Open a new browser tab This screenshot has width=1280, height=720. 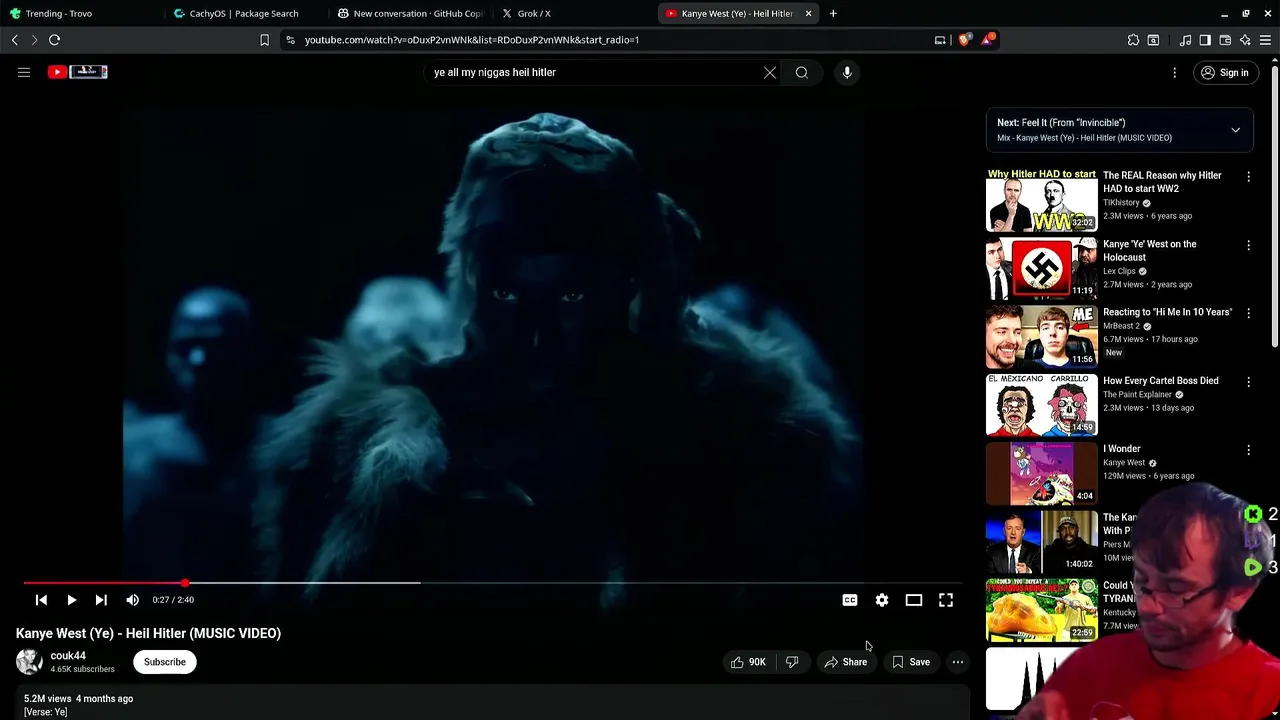point(833,13)
